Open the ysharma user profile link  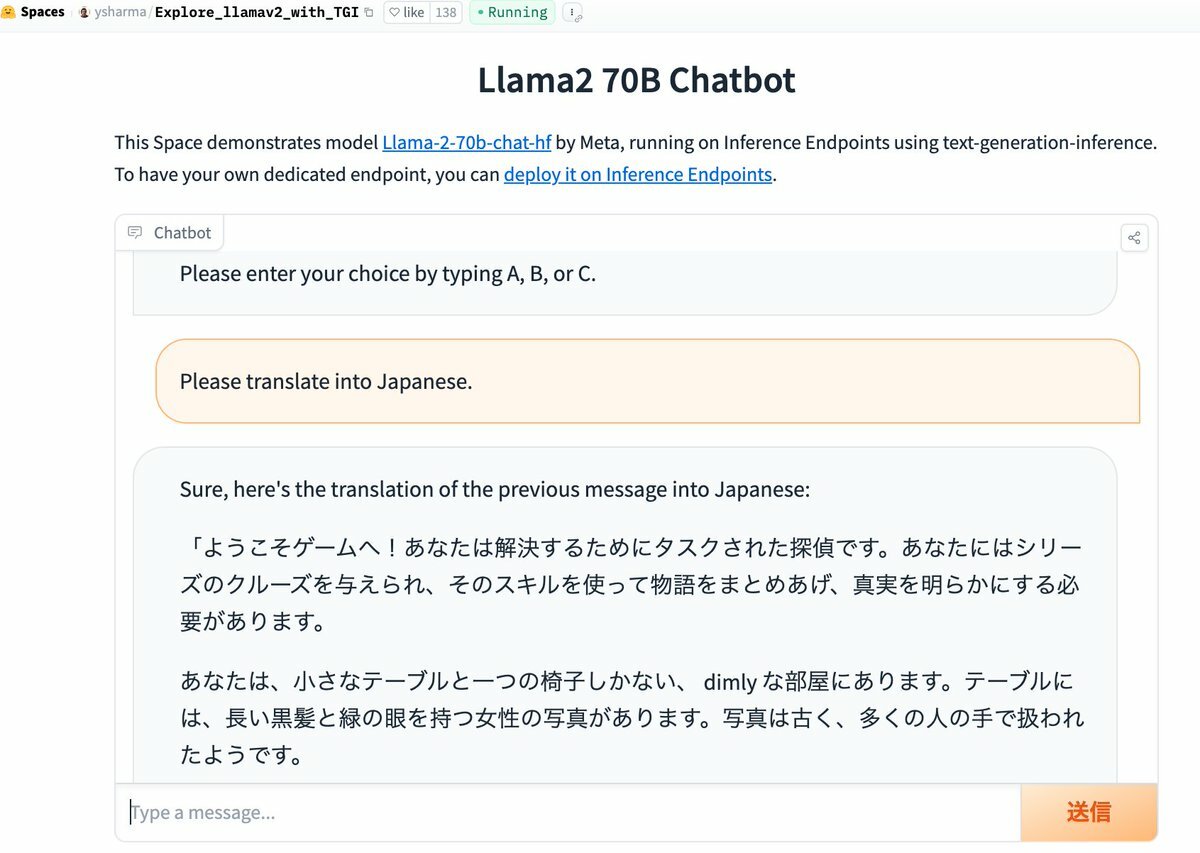pyautogui.click(x=119, y=13)
